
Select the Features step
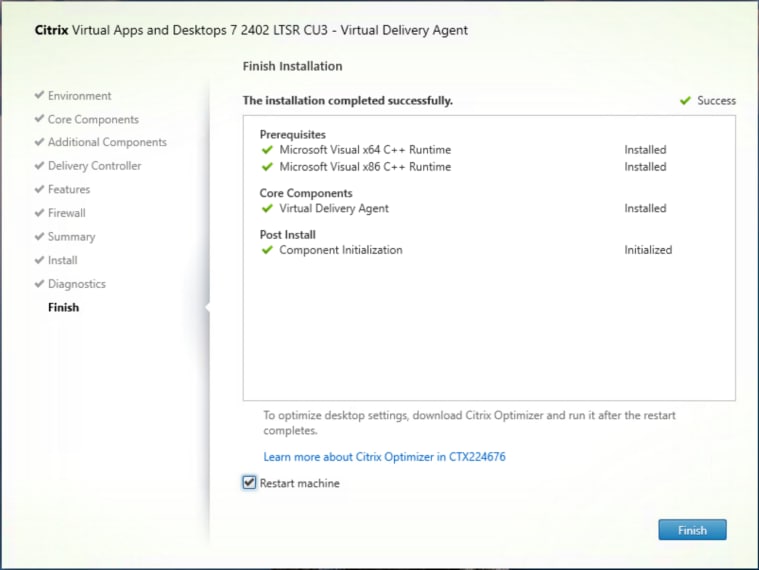click(69, 189)
